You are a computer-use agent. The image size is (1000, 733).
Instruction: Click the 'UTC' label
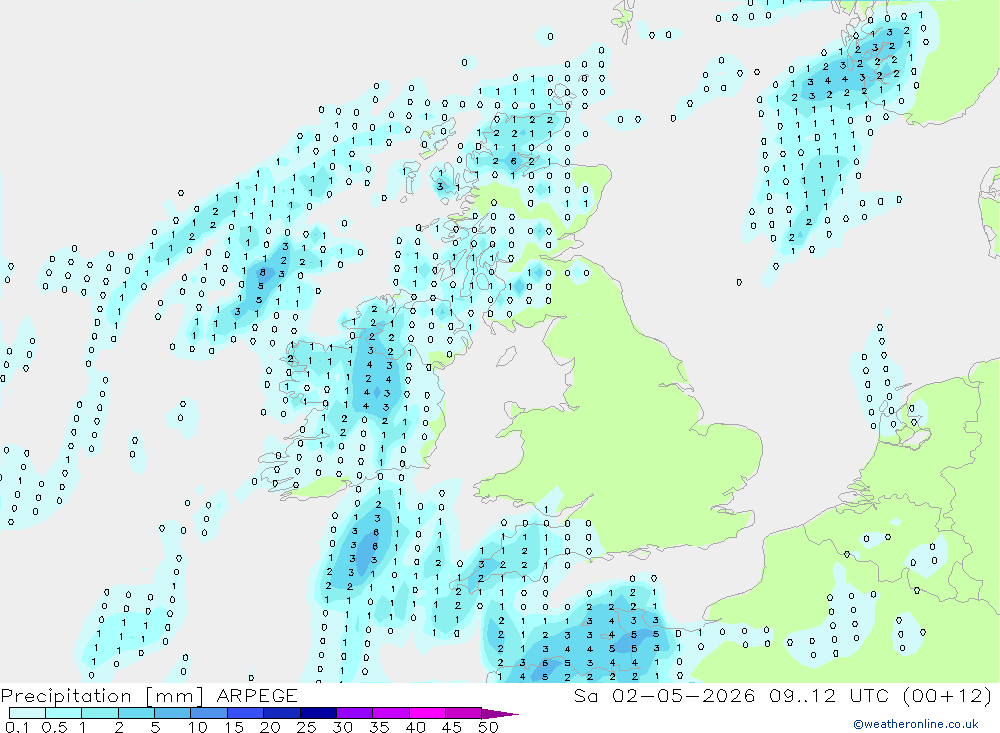(869, 695)
